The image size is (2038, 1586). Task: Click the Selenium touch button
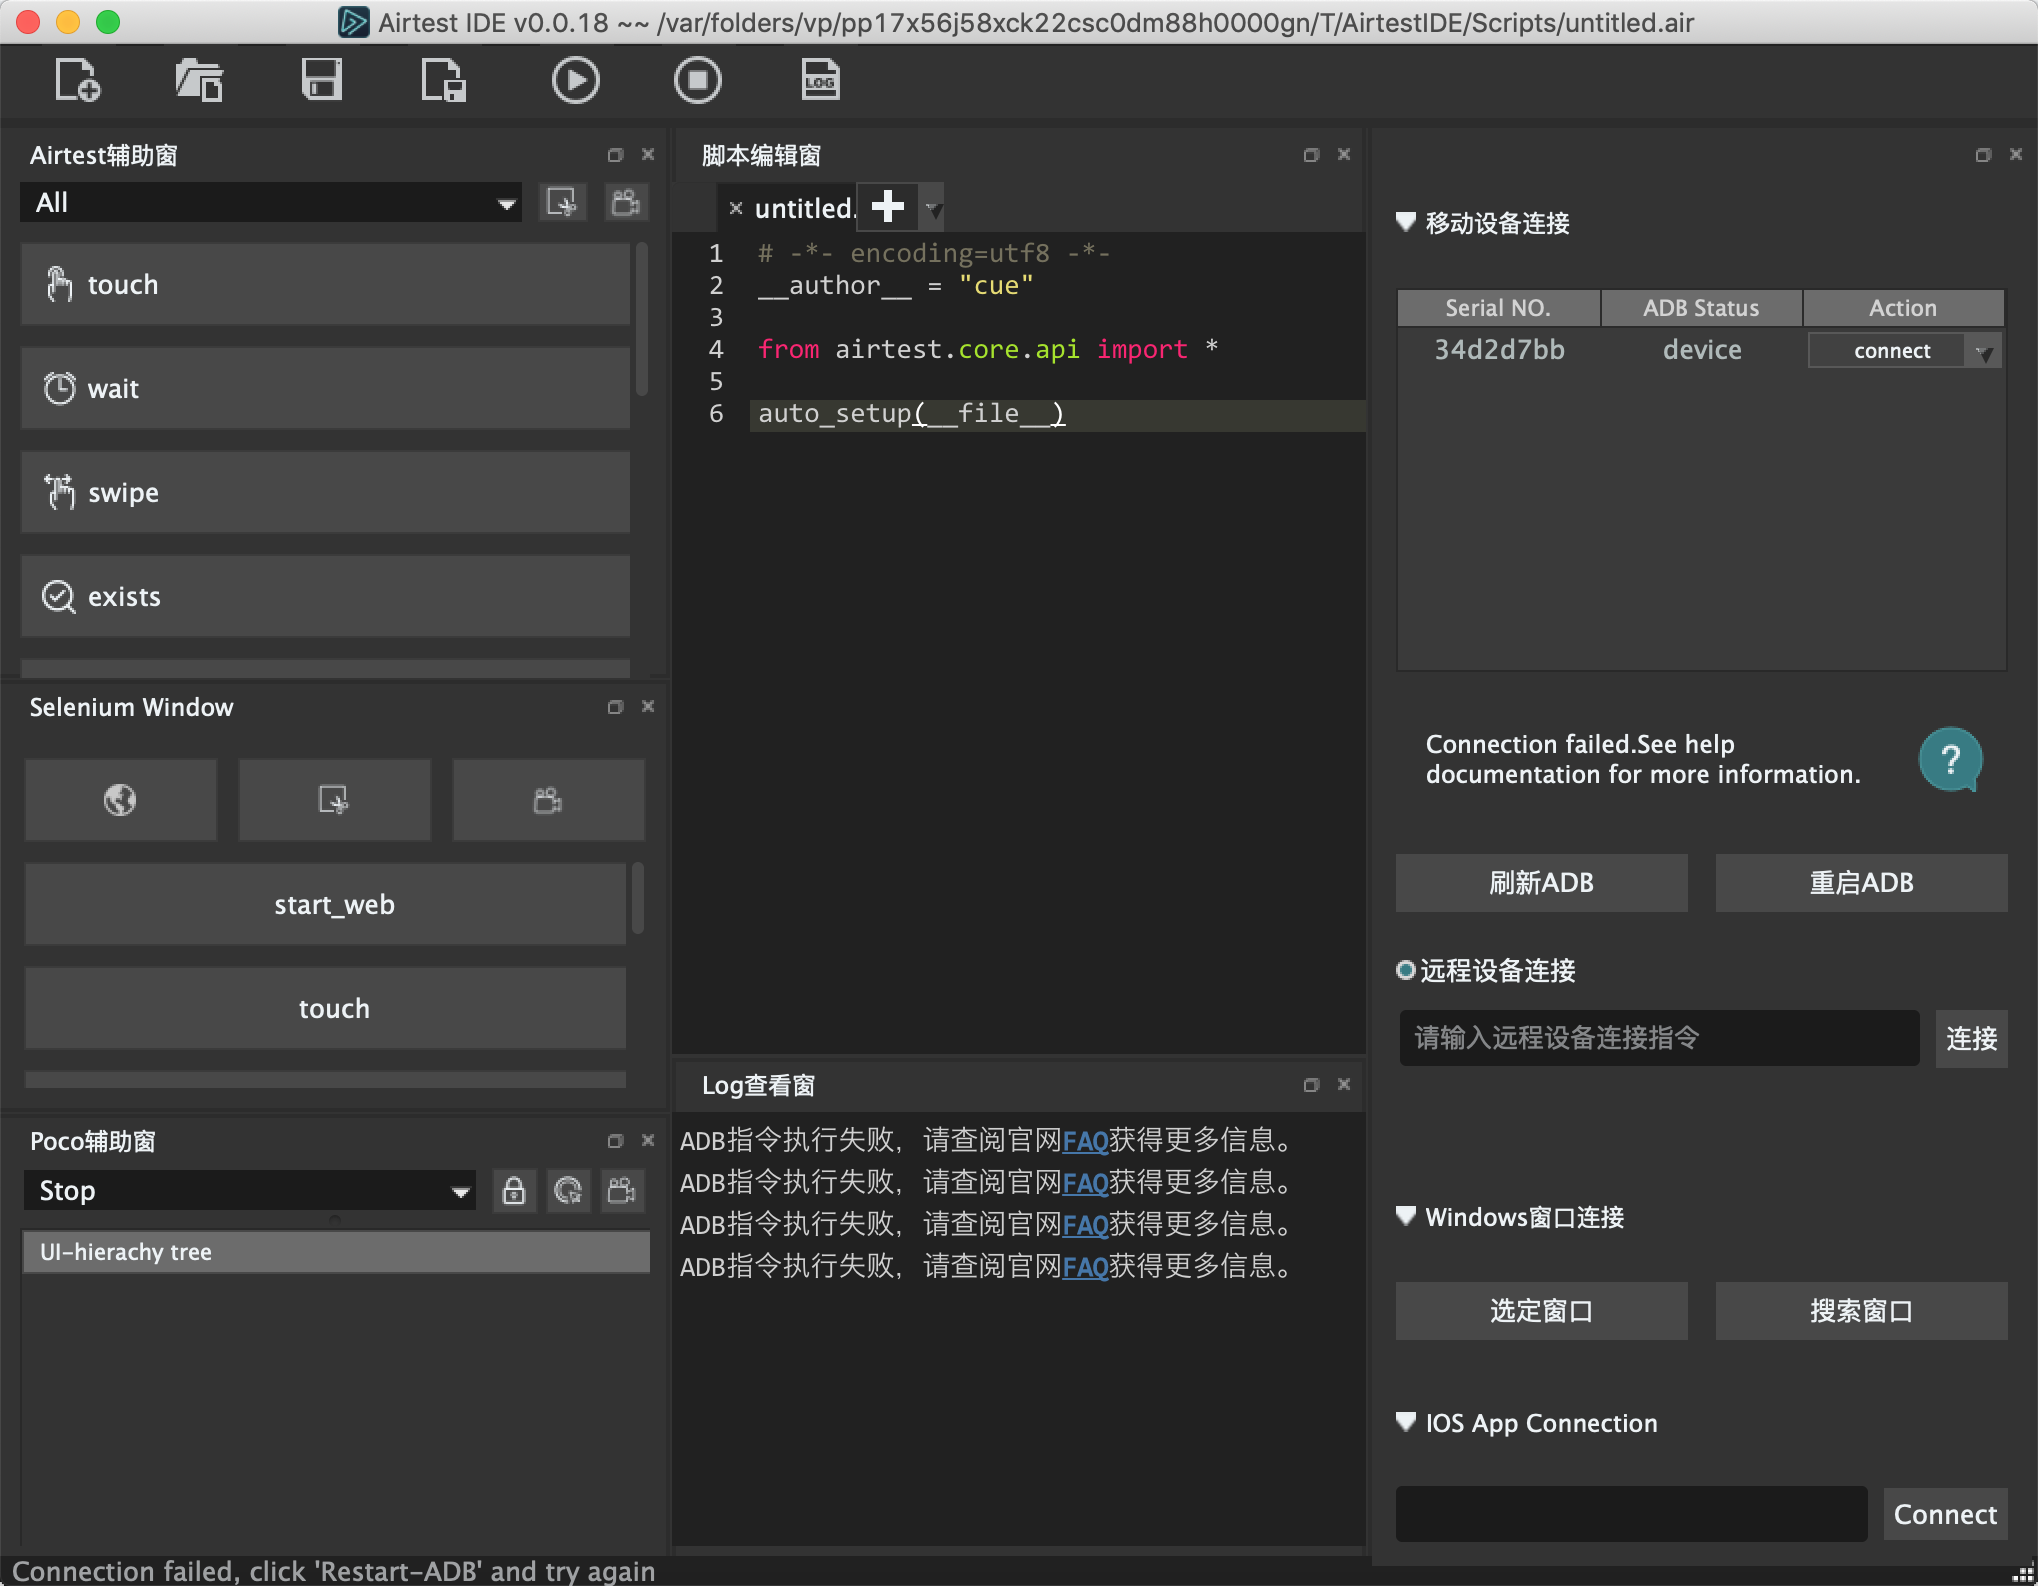pyautogui.click(x=325, y=1008)
